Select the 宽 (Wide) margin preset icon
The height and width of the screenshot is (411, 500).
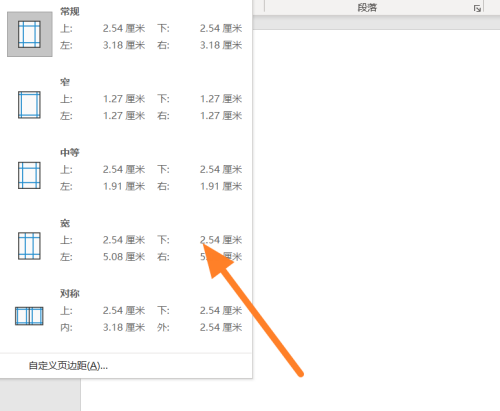pos(29,246)
